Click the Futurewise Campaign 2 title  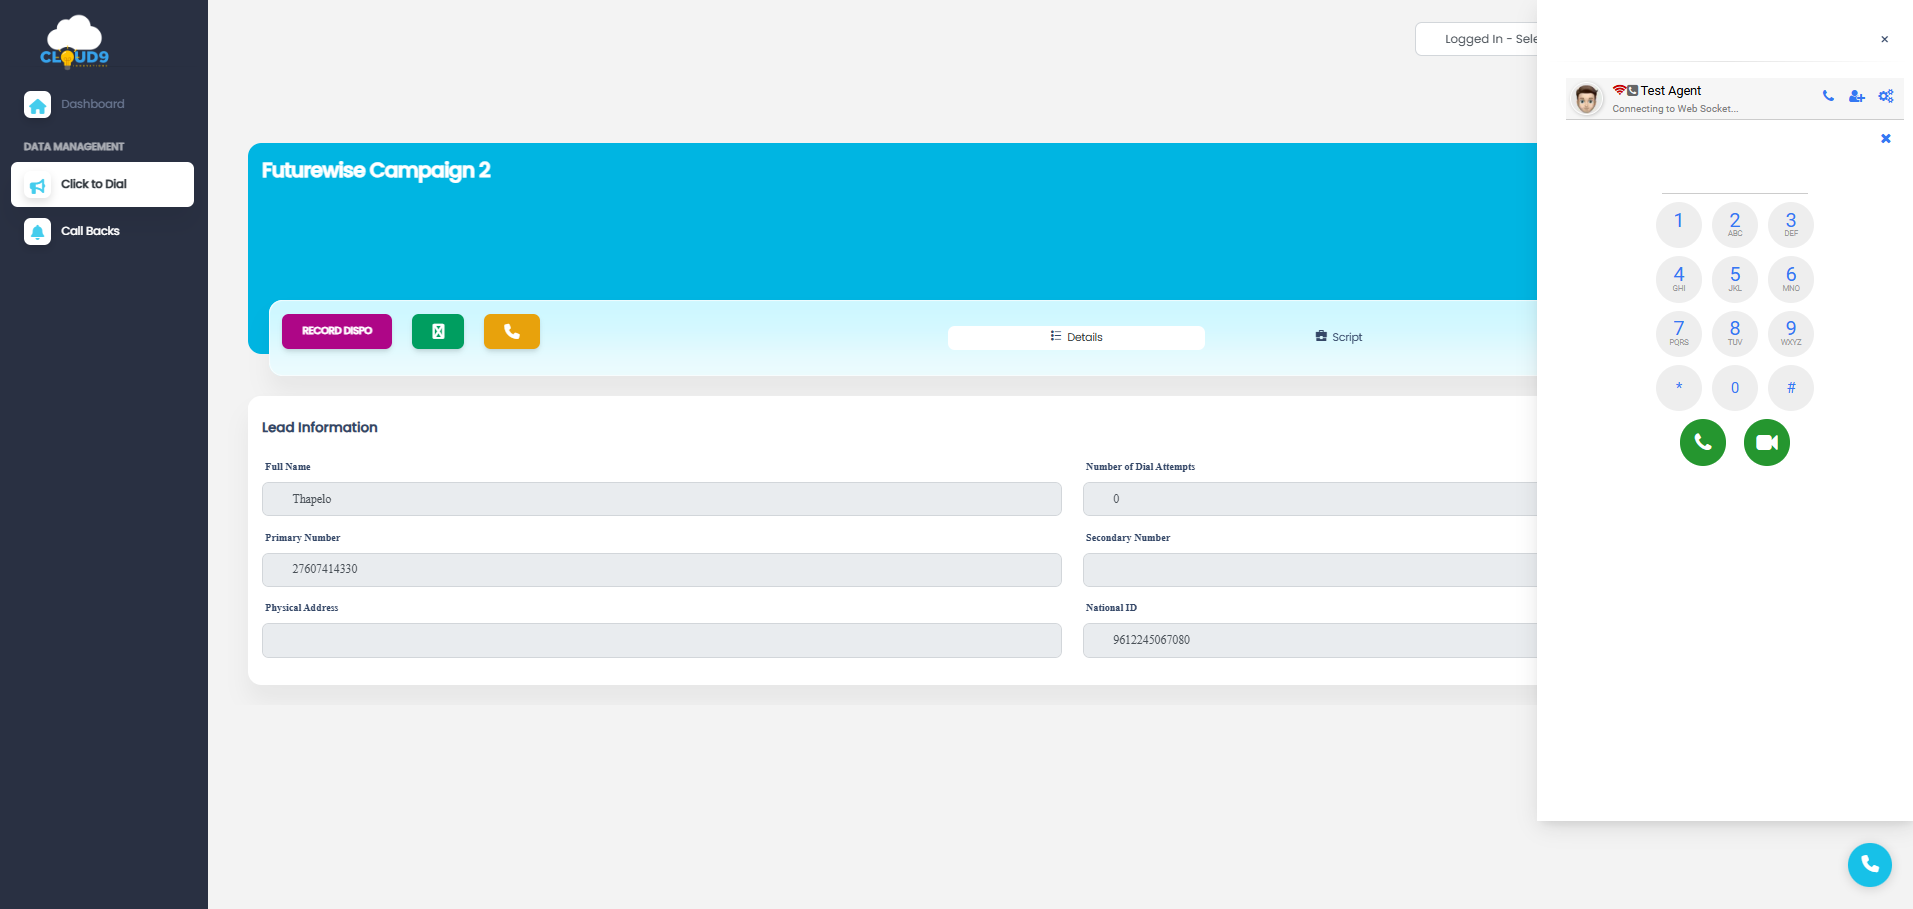pos(376,170)
